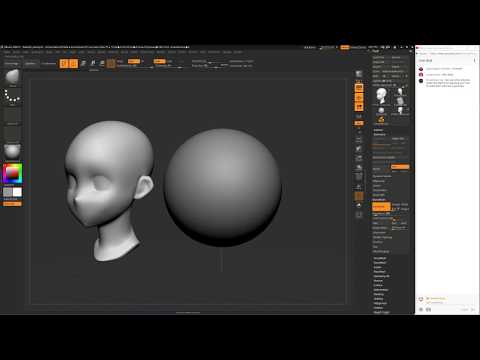Screen dimensions: 480x360
Task: Select the gray secondary color swatch
Action: tap(8, 192)
